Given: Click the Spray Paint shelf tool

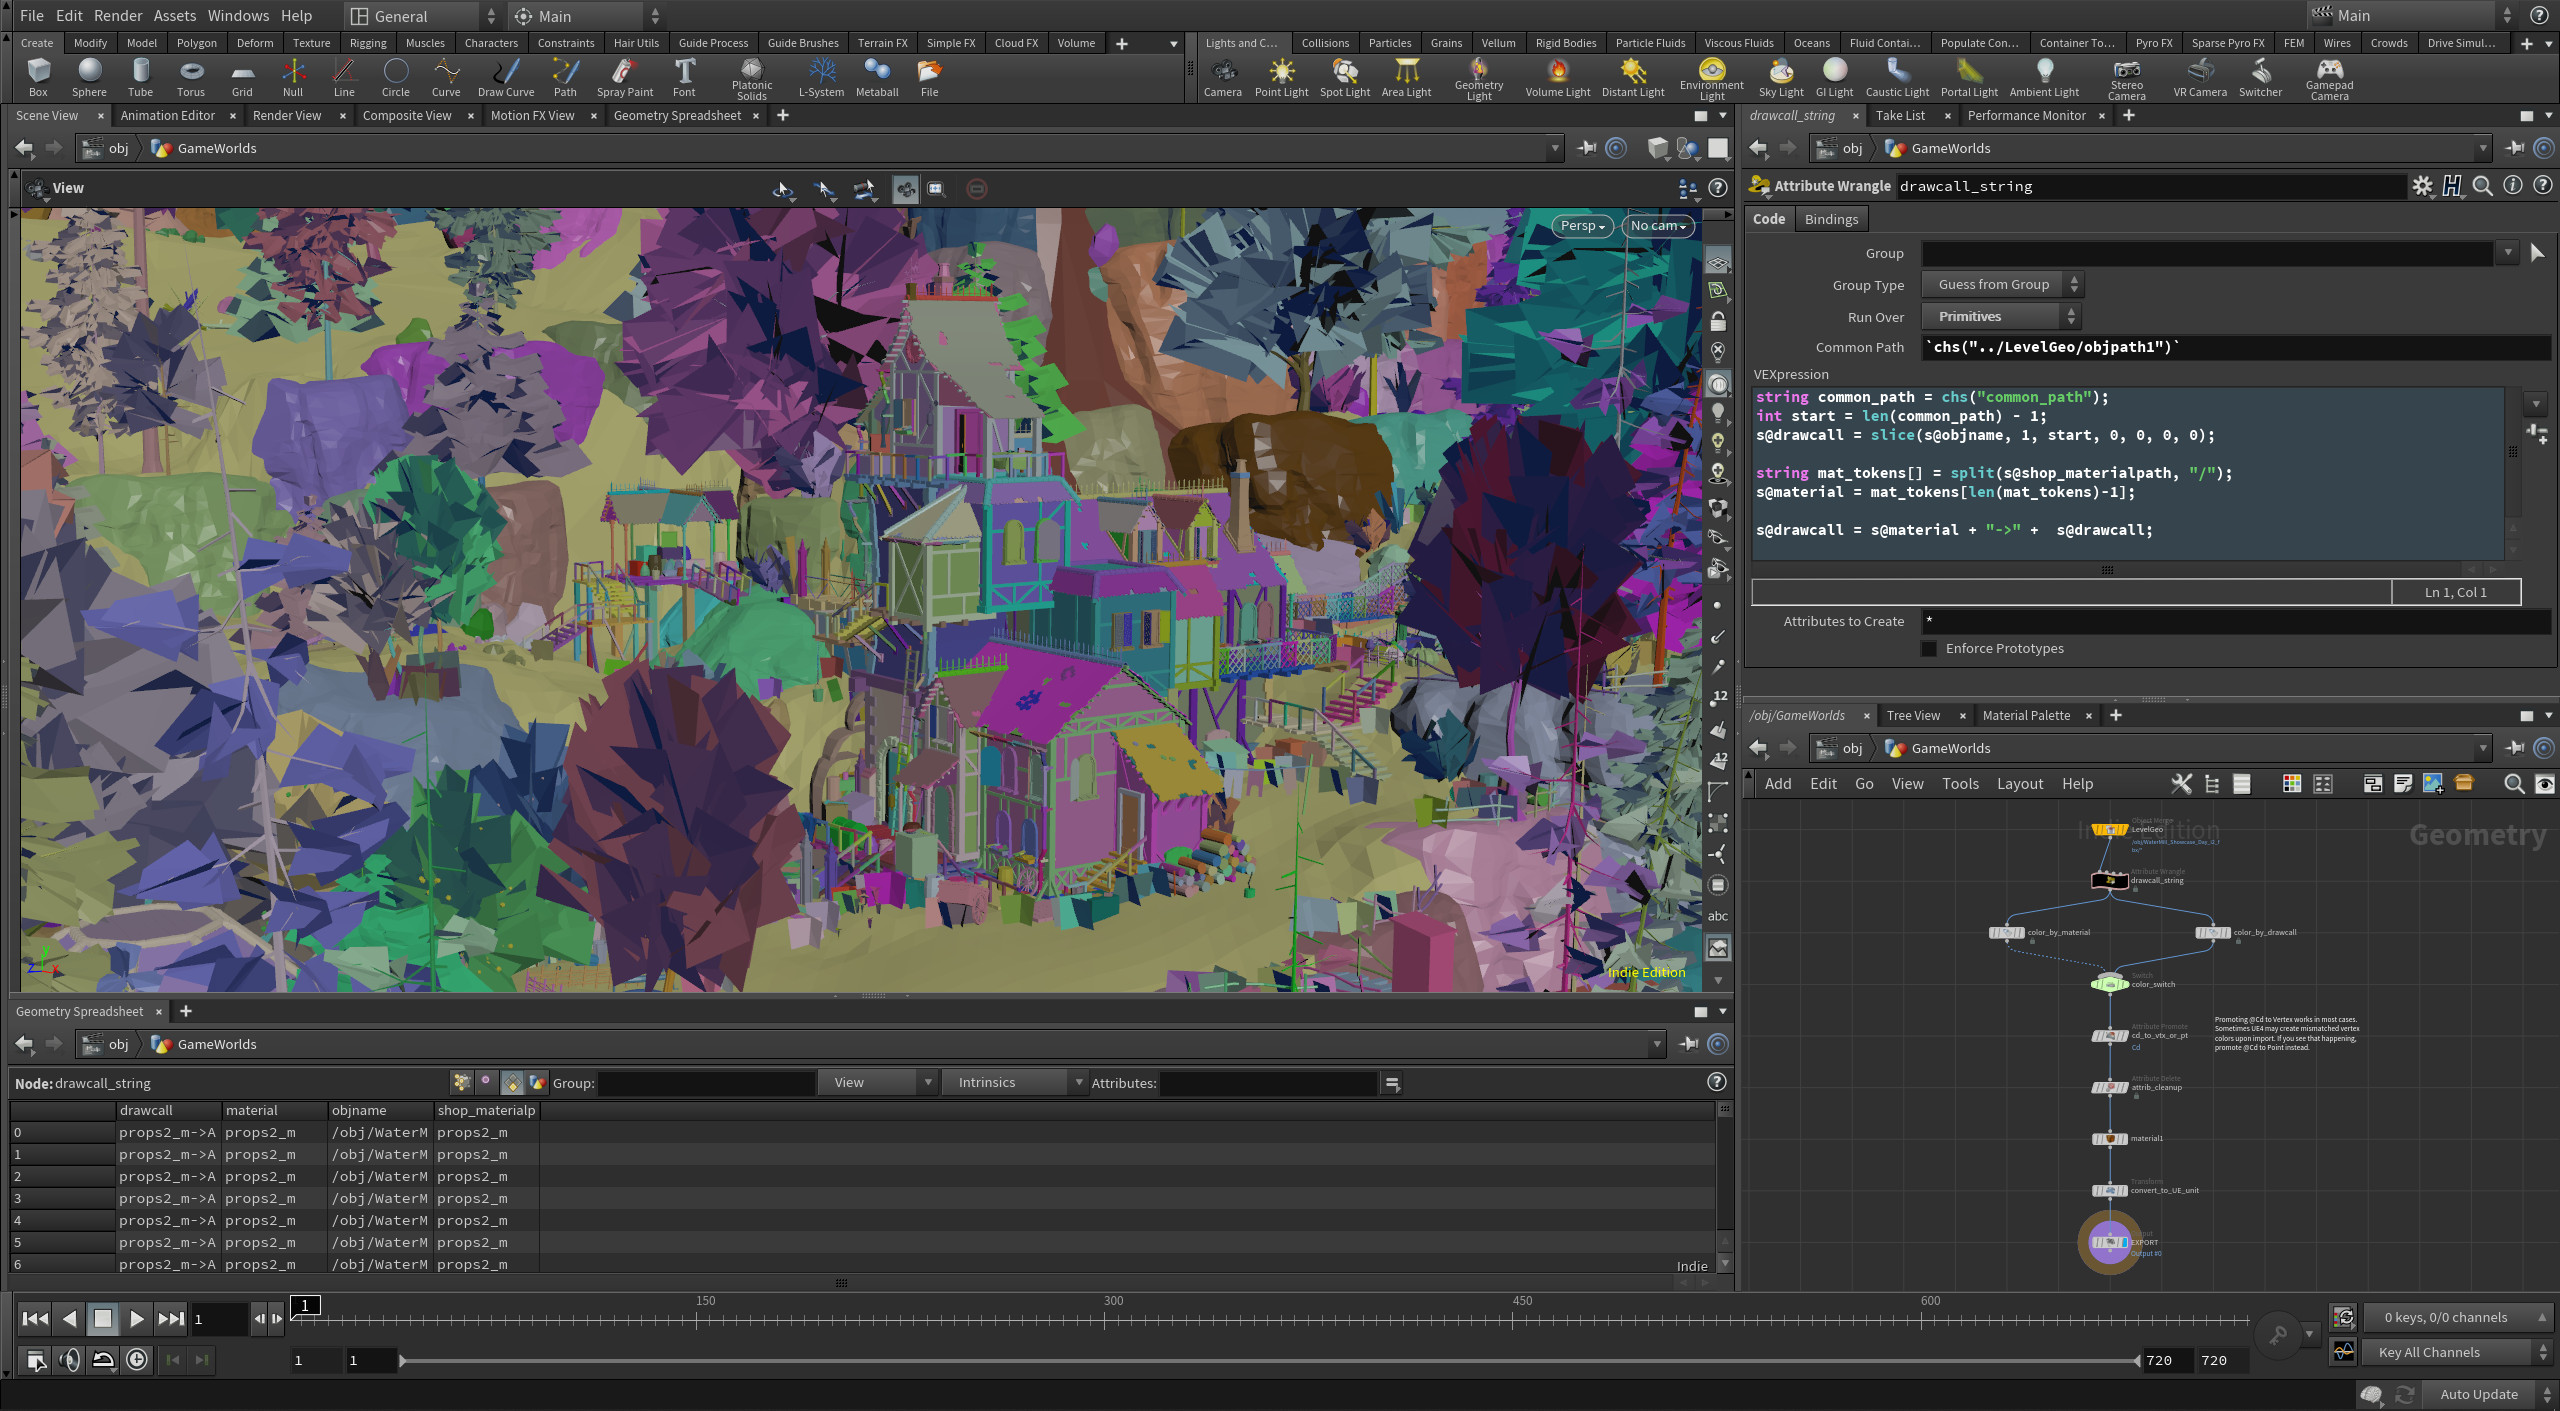Looking at the screenshot, I should click(624, 77).
